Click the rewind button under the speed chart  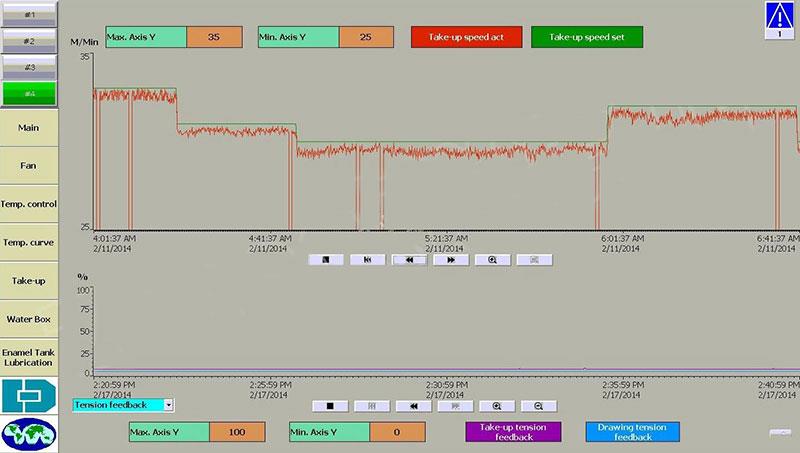point(409,259)
